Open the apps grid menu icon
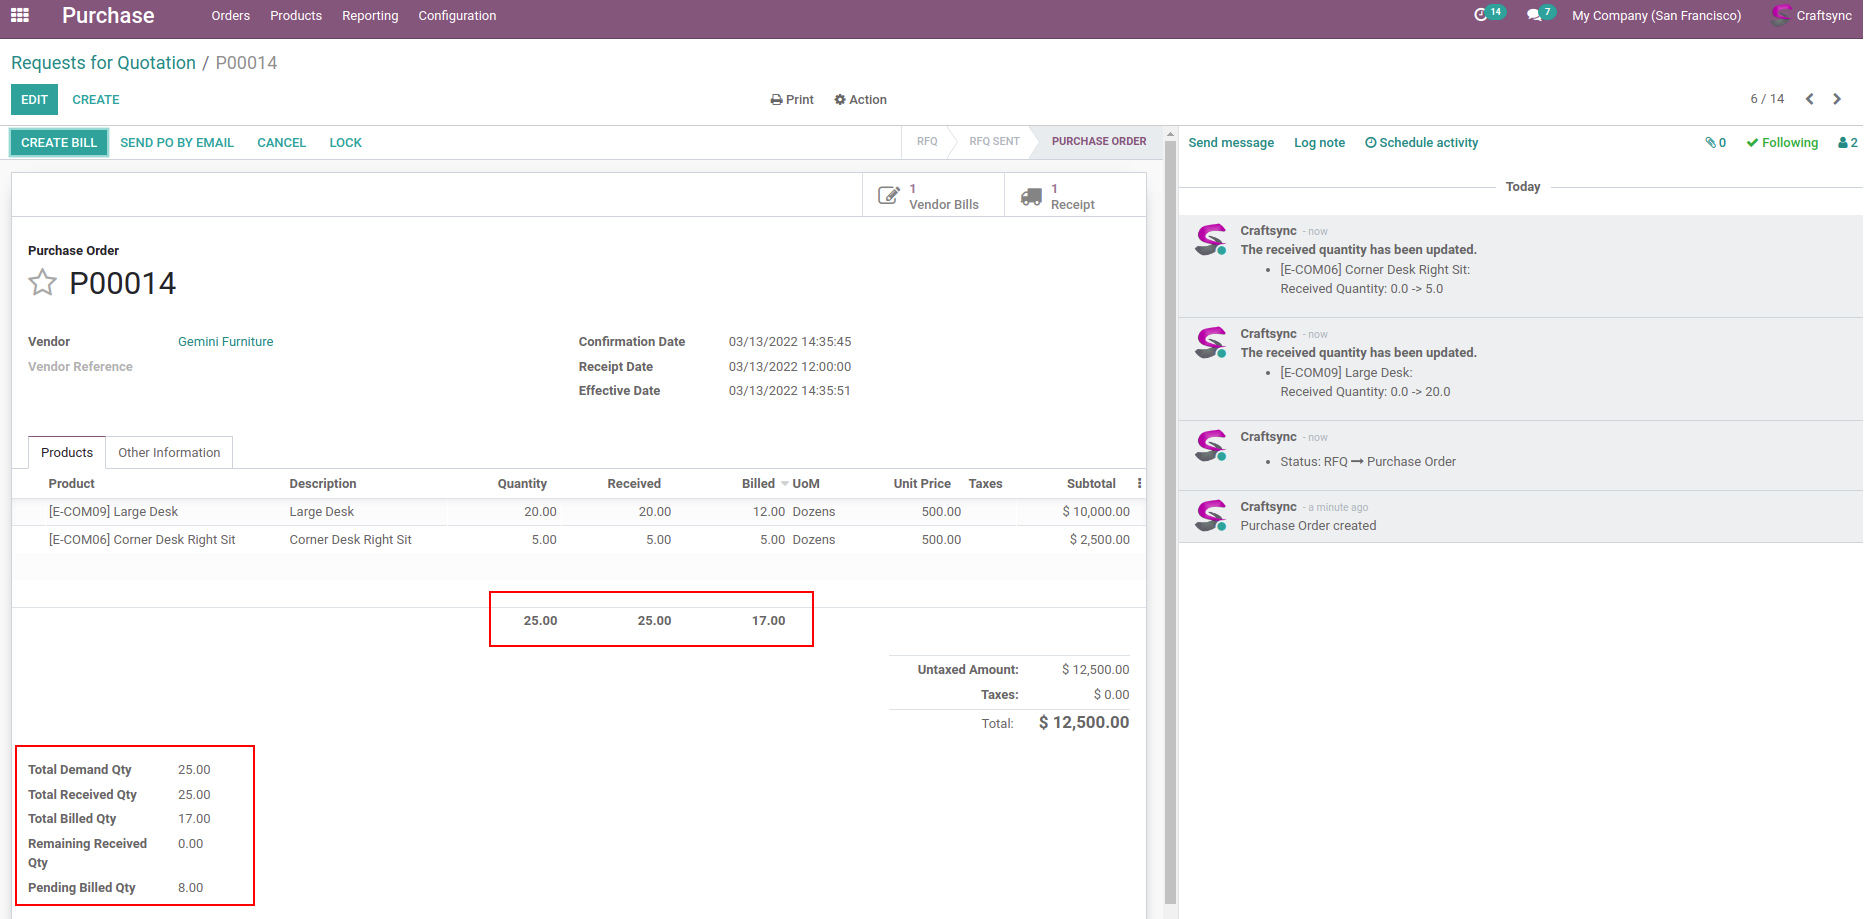 [20, 15]
